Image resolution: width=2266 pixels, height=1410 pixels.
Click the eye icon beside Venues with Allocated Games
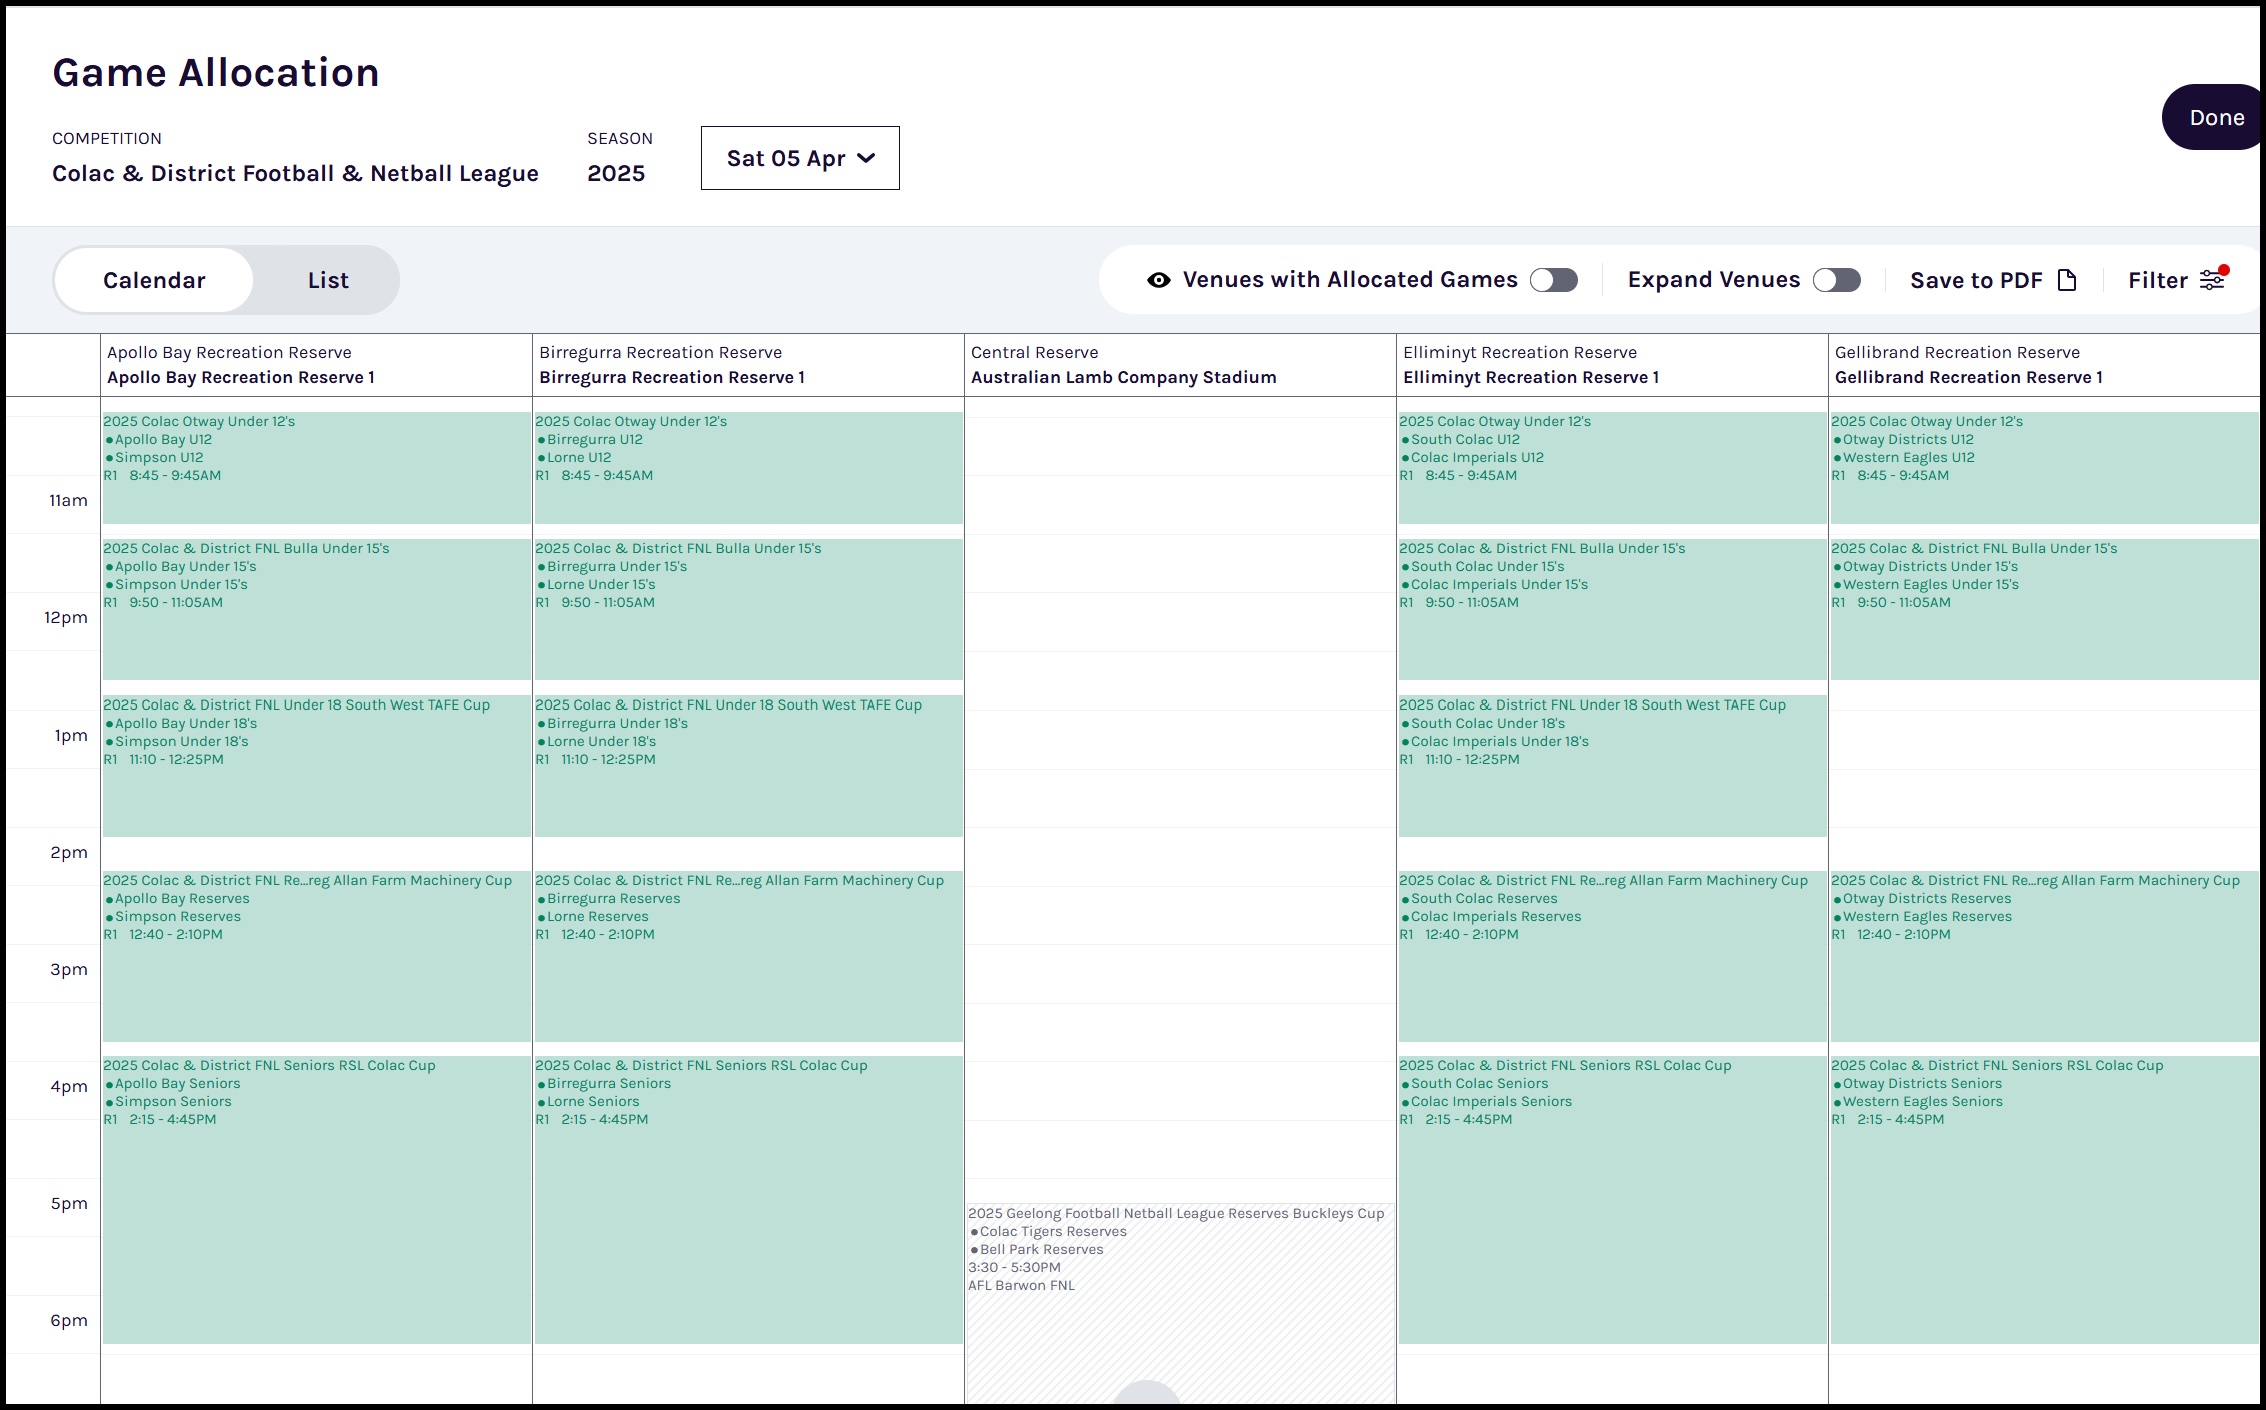1159,280
